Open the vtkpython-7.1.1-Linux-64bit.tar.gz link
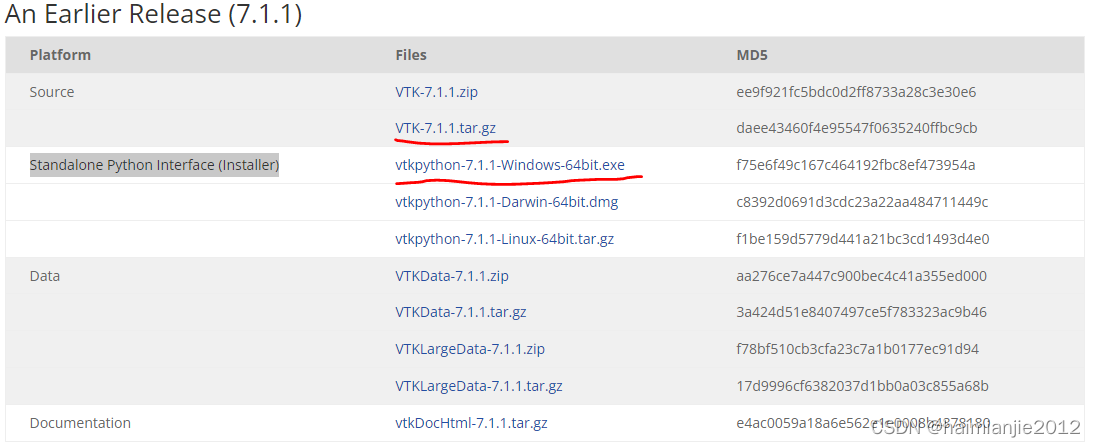The height and width of the screenshot is (447, 1095). [x=504, y=239]
